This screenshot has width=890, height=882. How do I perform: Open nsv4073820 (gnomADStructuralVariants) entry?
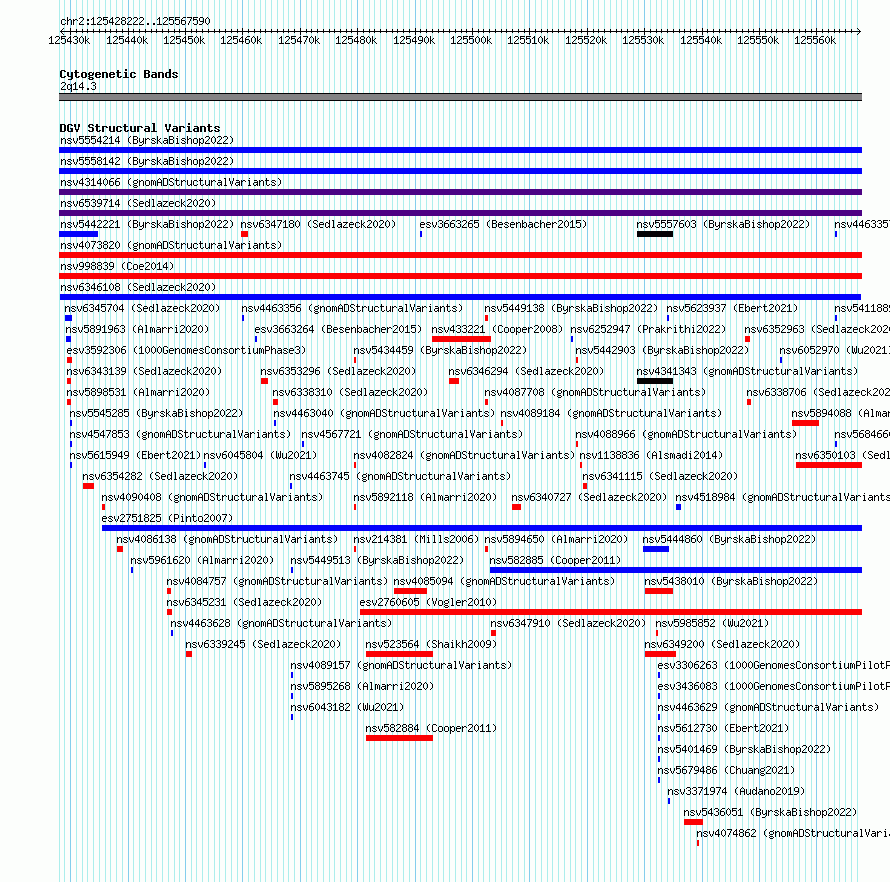point(171,245)
